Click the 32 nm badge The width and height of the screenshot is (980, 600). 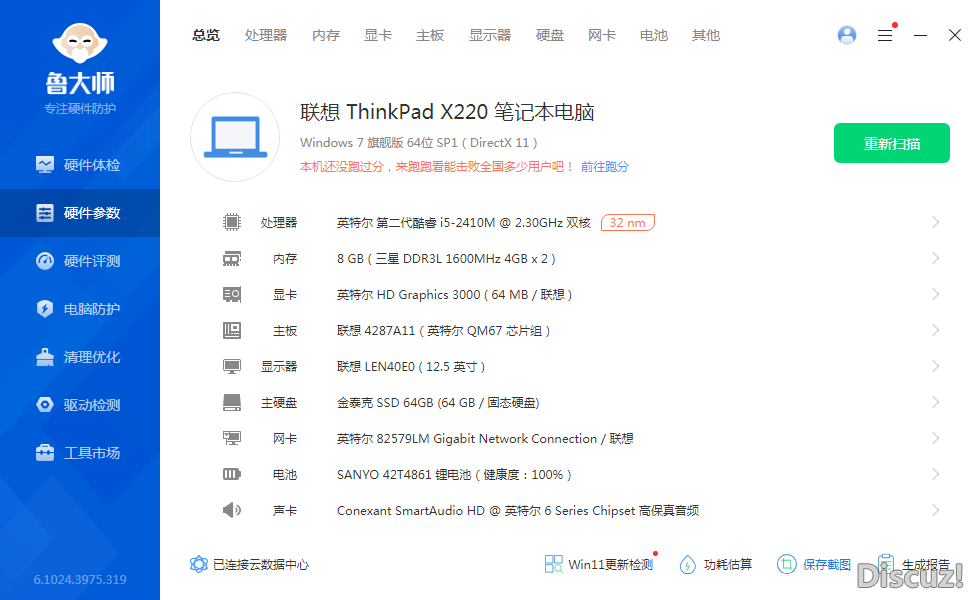628,222
